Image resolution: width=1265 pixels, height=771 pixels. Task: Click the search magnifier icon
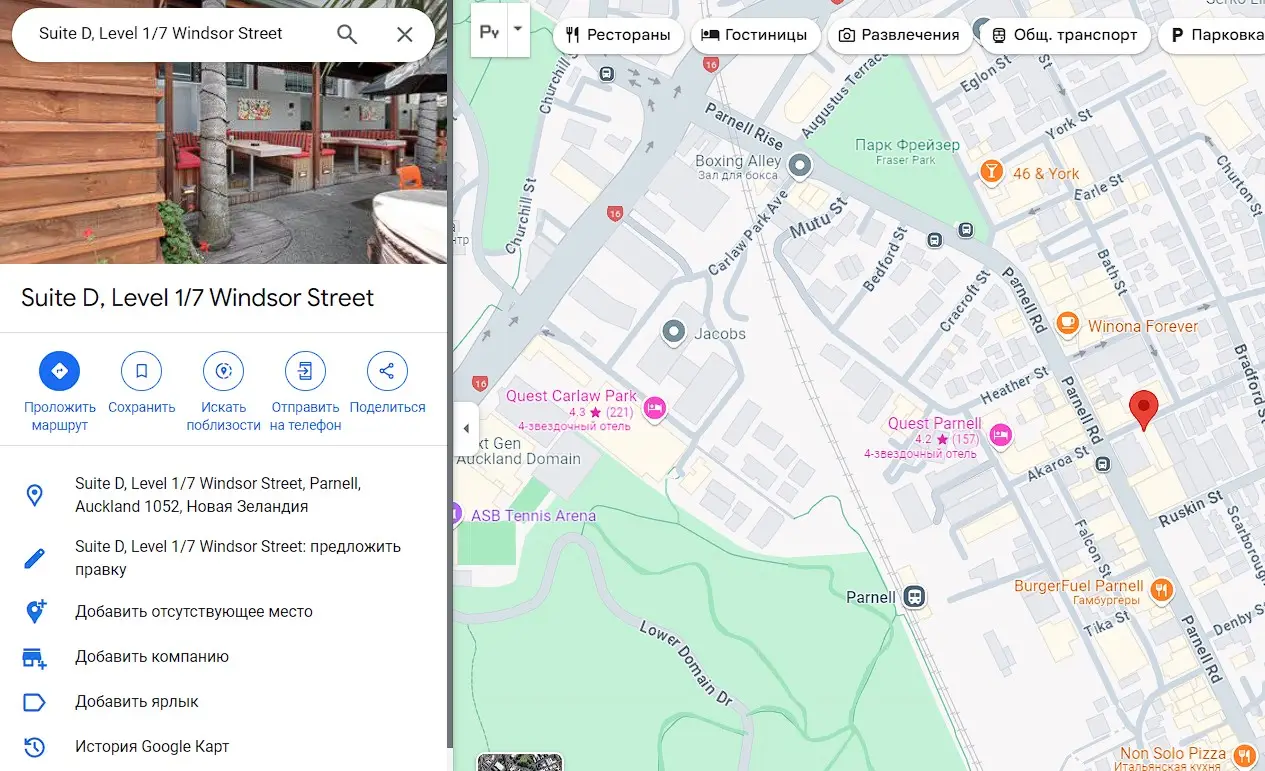(x=347, y=34)
